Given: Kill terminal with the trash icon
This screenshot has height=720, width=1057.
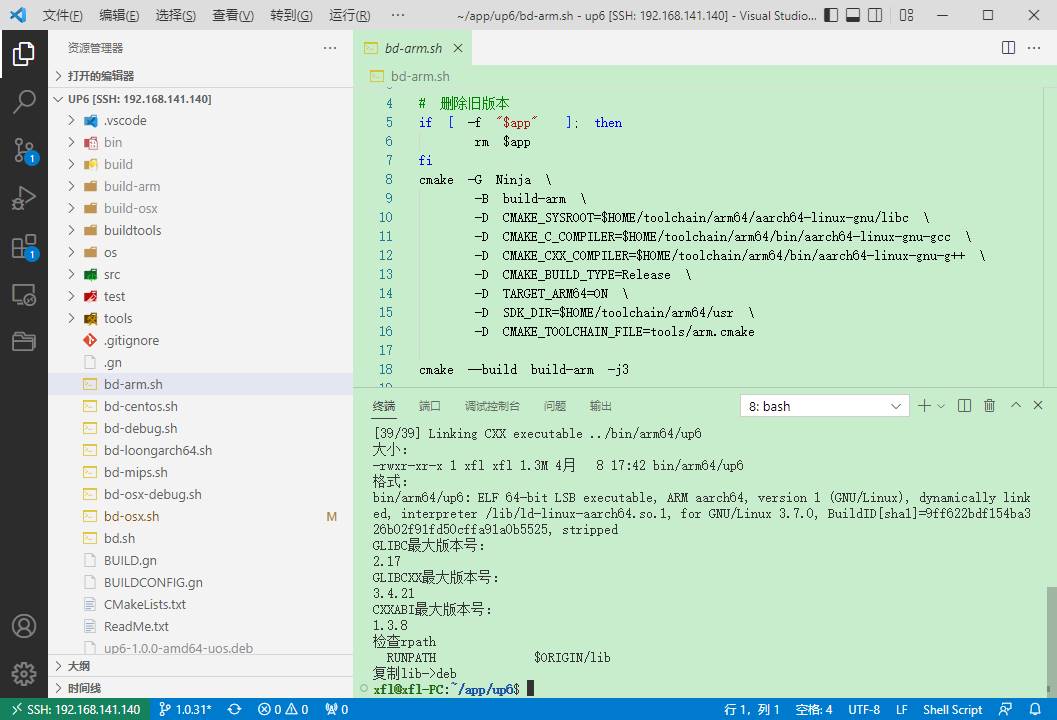Looking at the screenshot, I should point(989,406).
